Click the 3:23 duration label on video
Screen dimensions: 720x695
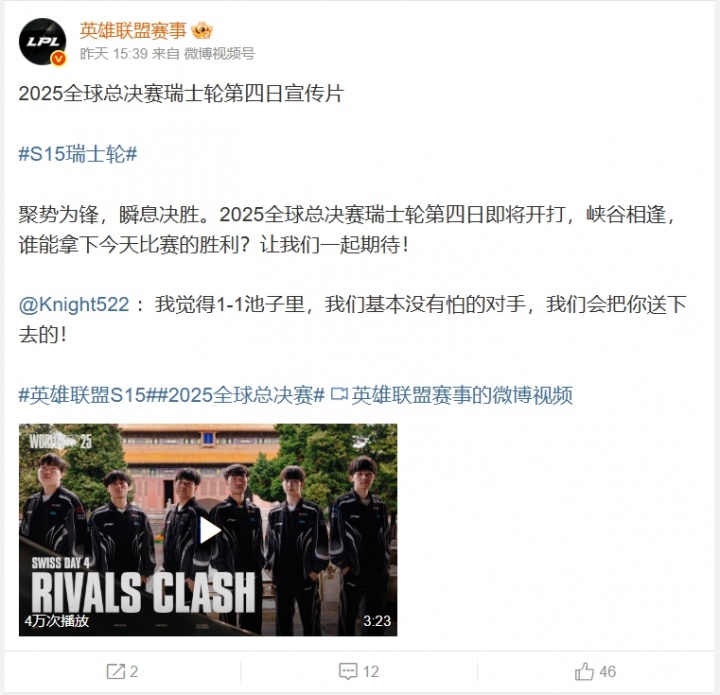[x=377, y=621]
